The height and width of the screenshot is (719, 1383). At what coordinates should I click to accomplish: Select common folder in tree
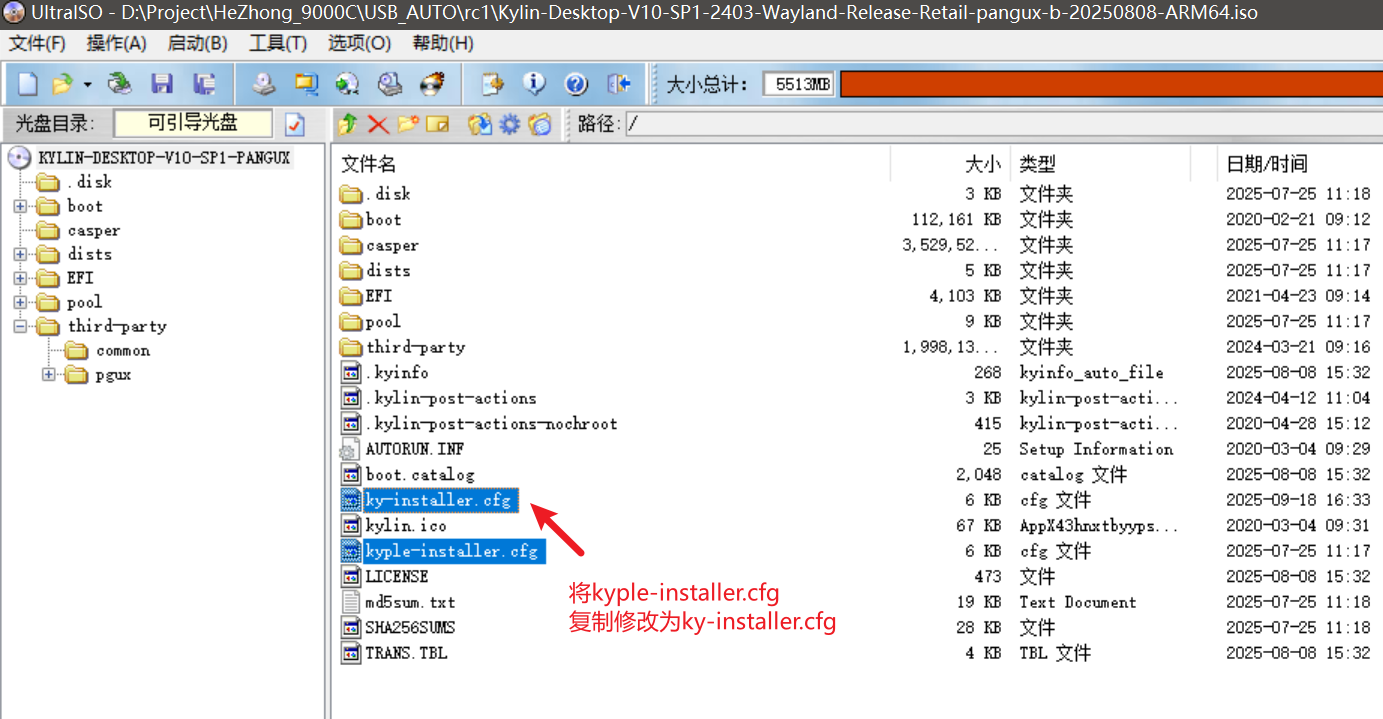point(123,351)
